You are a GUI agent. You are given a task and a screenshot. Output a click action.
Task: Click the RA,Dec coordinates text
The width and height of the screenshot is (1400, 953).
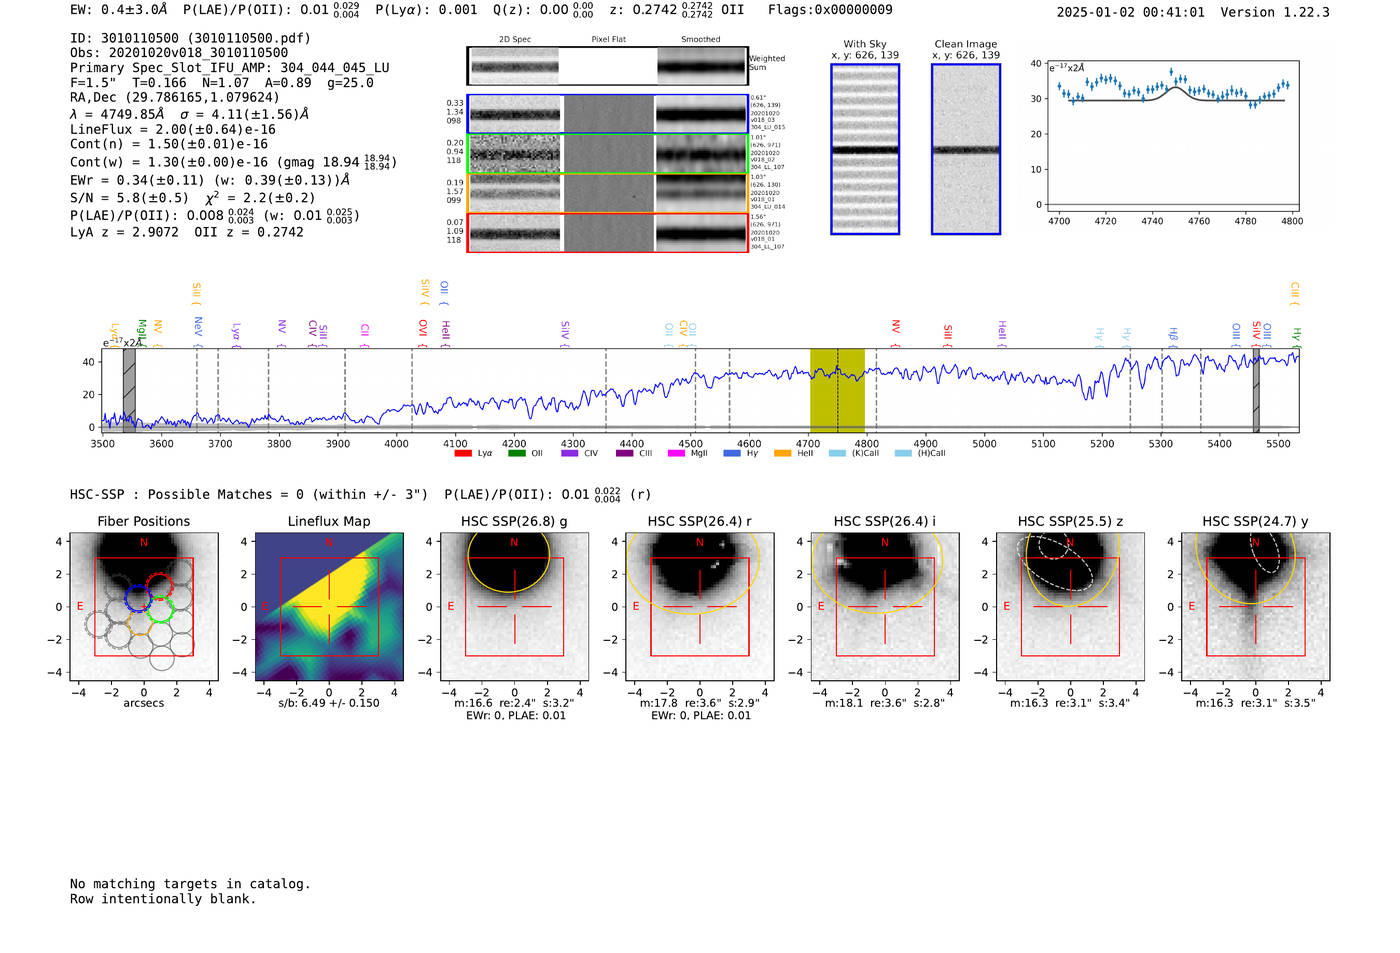click(175, 97)
